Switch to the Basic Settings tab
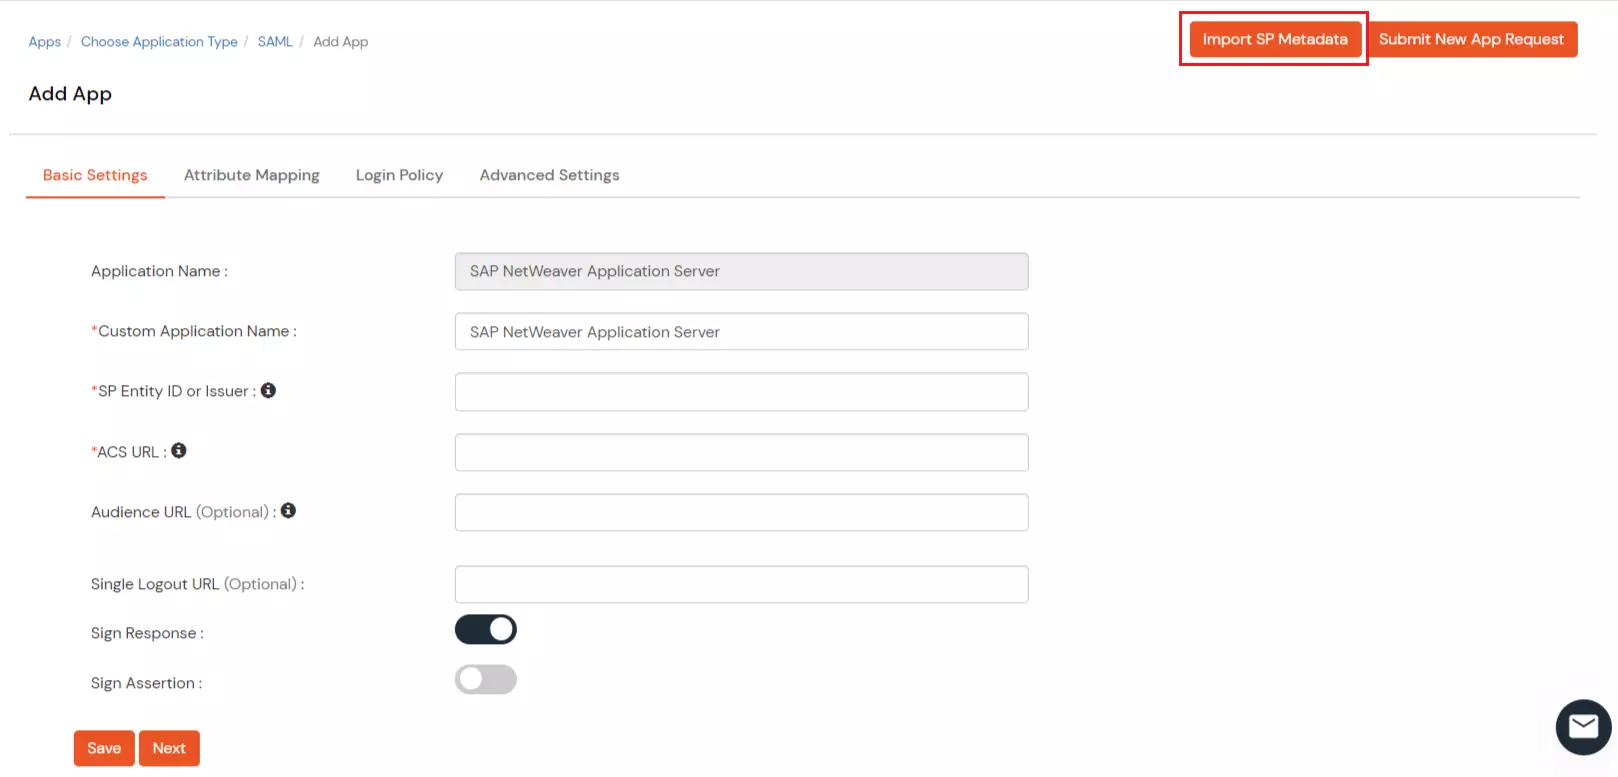 [95, 175]
